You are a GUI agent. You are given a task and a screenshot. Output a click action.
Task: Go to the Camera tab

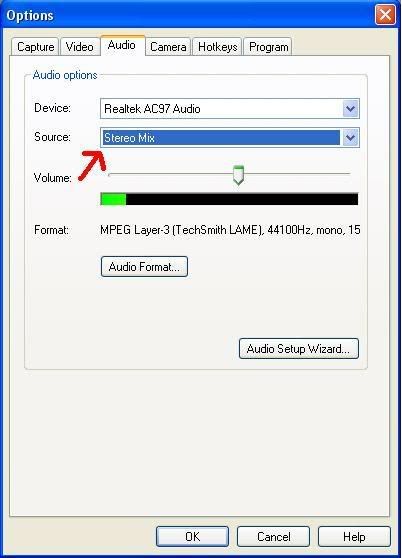[x=168, y=47]
